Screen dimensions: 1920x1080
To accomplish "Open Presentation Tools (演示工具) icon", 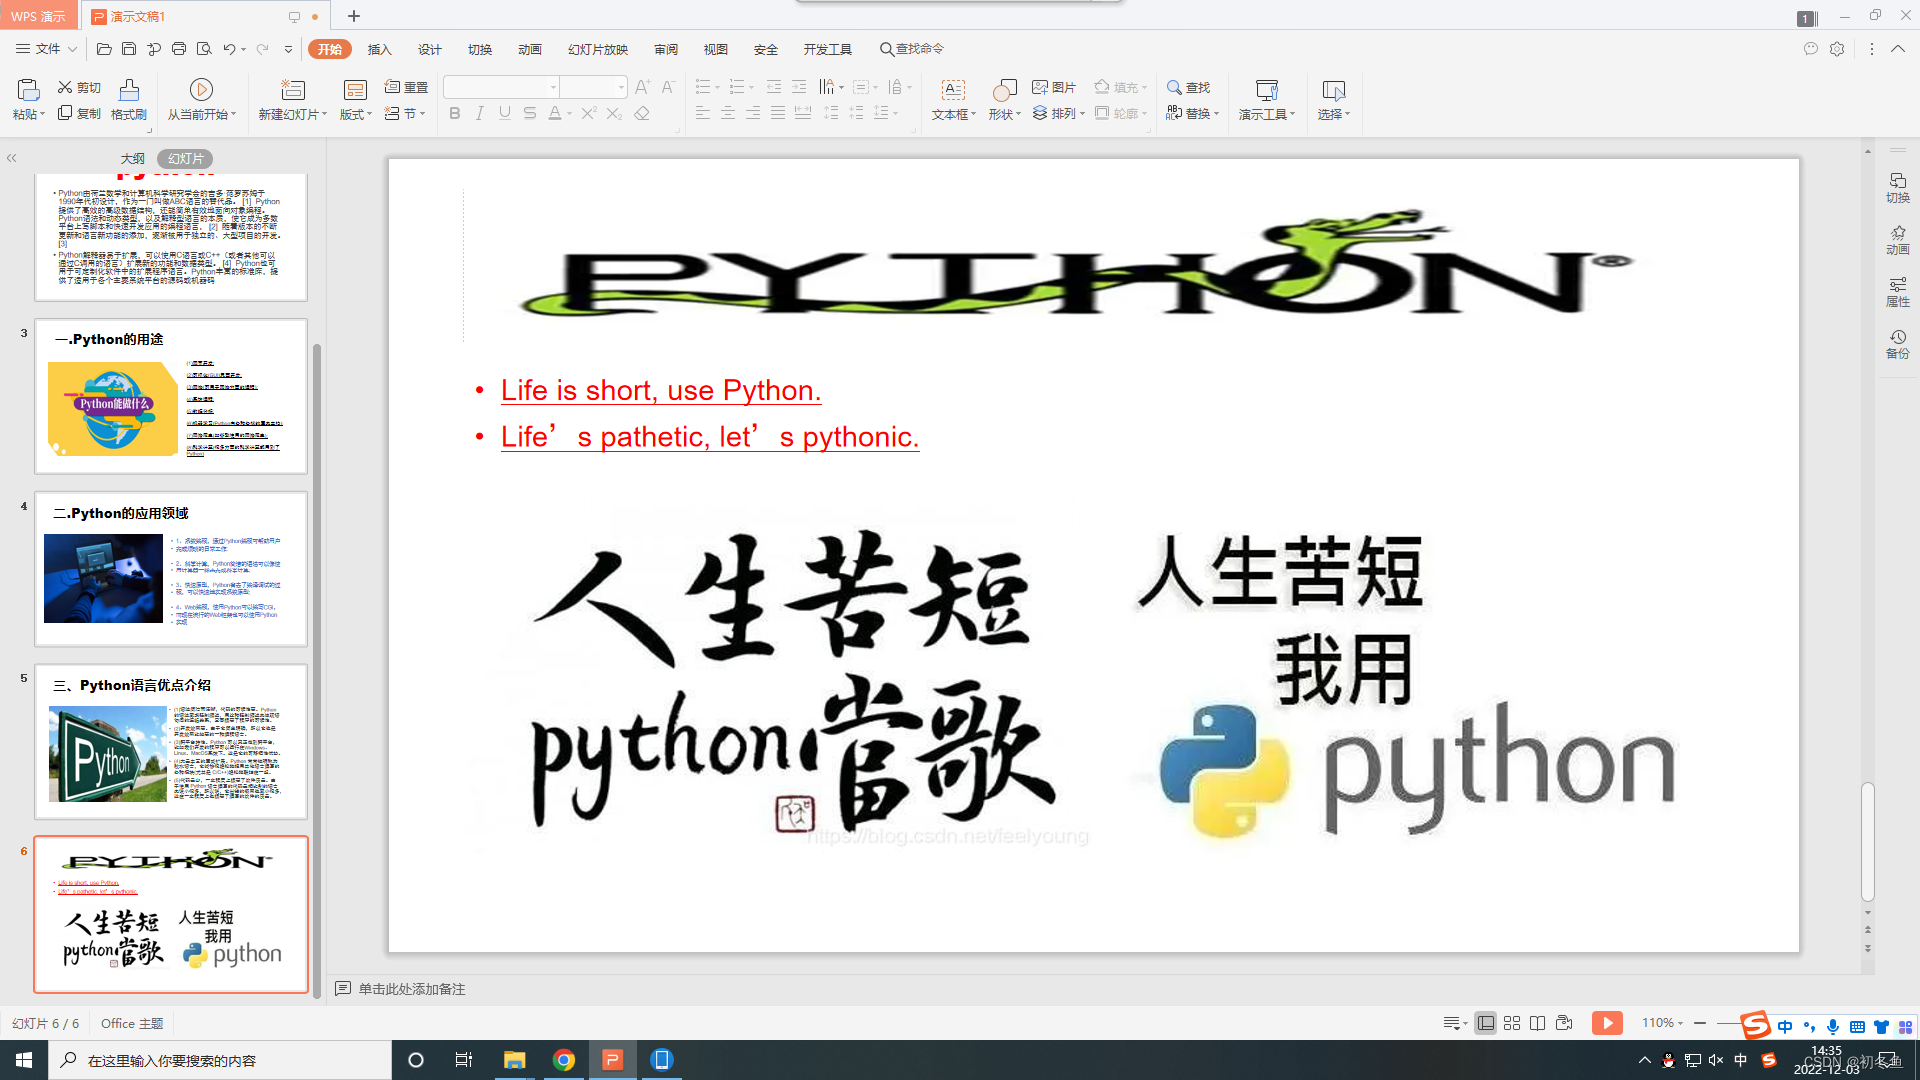I will (x=1266, y=91).
